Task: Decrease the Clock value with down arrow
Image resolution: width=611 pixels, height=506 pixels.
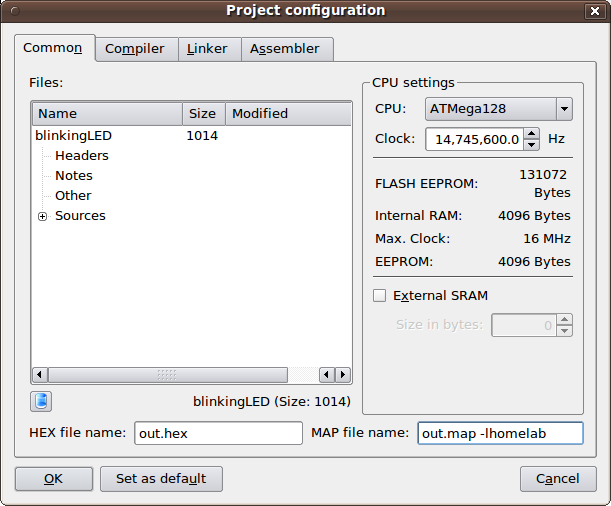Action: tap(532, 144)
